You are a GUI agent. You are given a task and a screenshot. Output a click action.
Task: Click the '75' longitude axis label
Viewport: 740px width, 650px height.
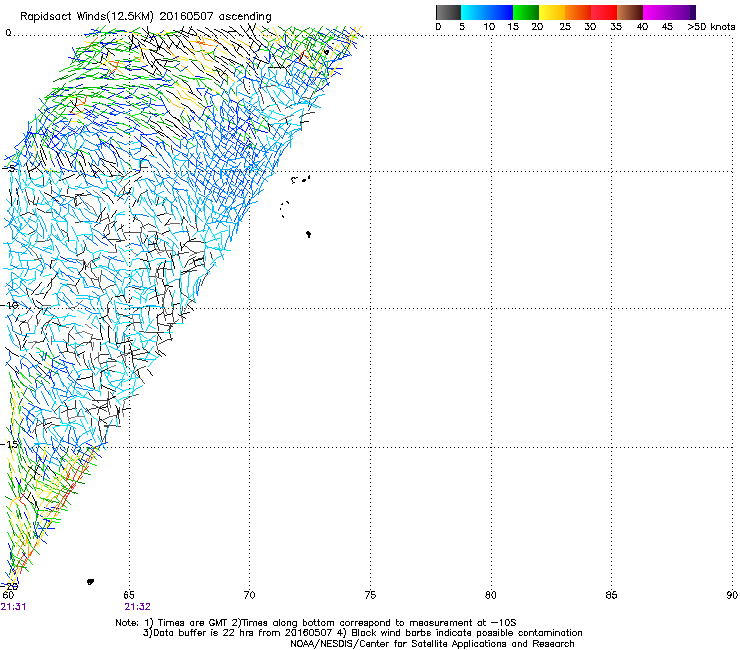pos(370,595)
